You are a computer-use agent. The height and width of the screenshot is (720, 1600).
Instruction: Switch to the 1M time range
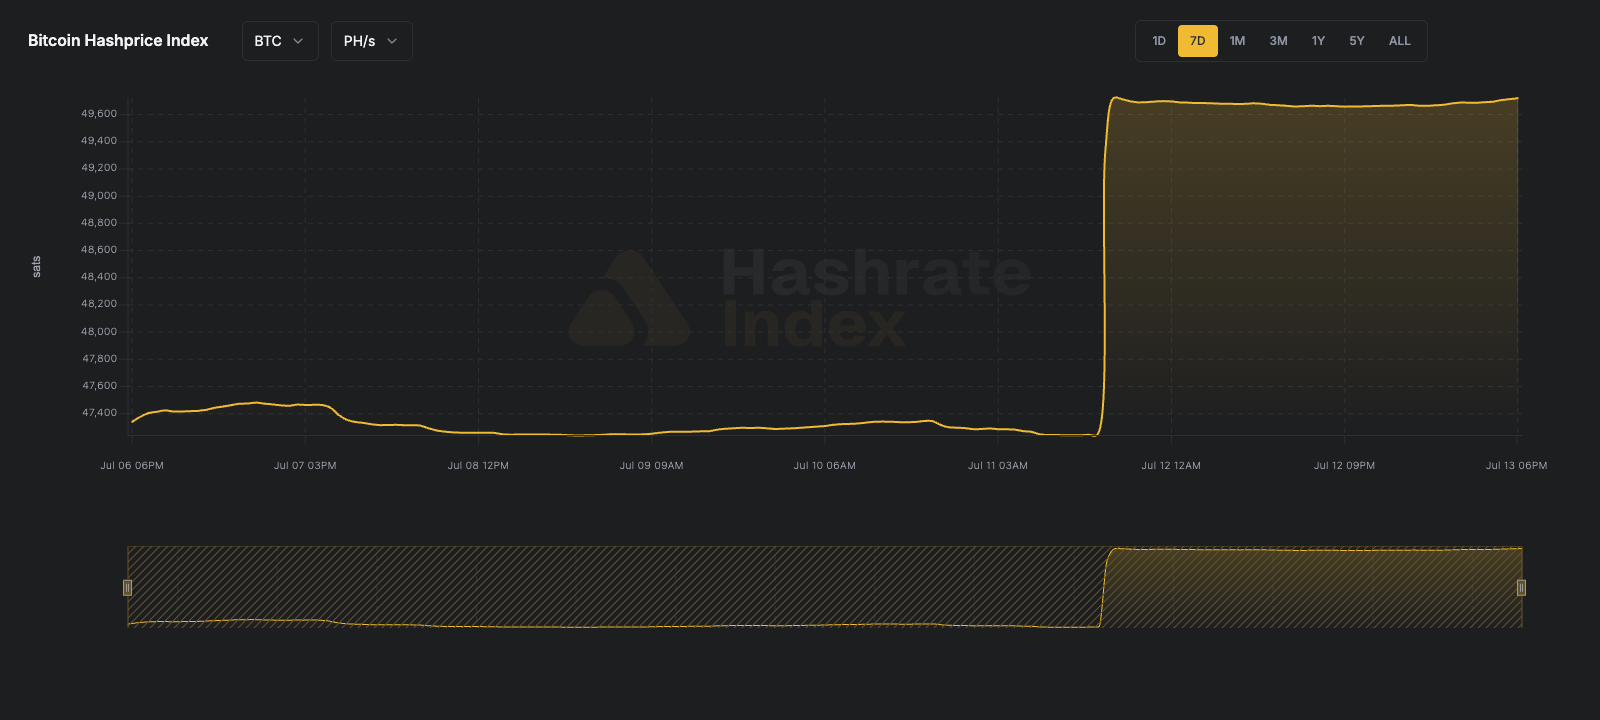tap(1238, 41)
